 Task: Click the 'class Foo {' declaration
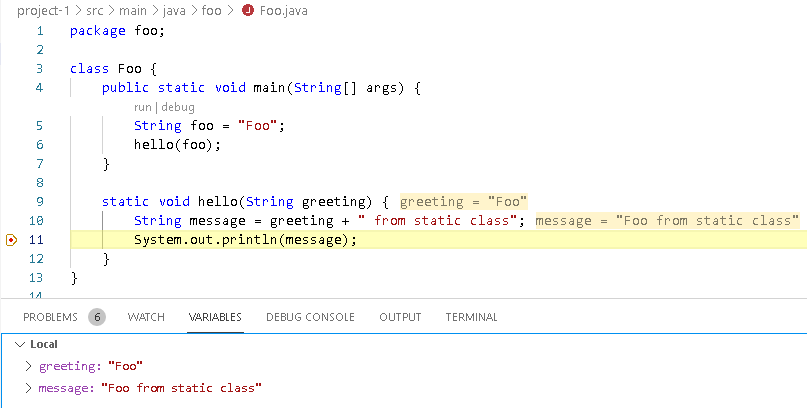click(x=113, y=68)
